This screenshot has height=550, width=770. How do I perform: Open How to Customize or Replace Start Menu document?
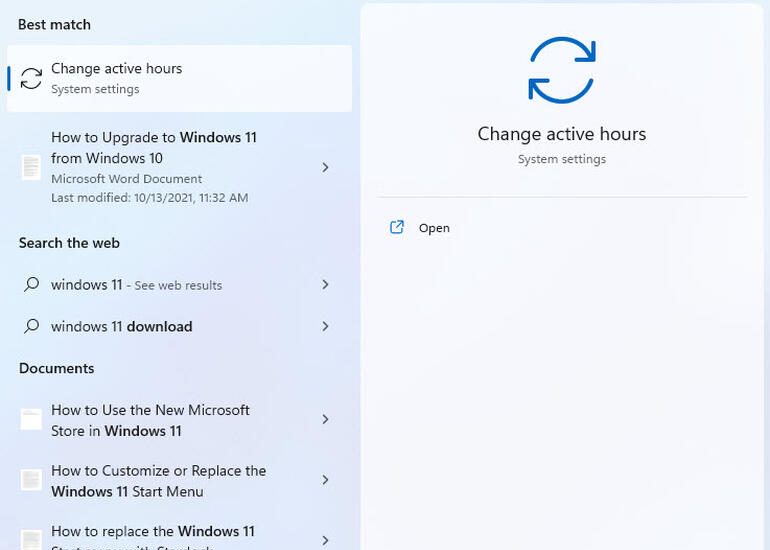[179, 481]
